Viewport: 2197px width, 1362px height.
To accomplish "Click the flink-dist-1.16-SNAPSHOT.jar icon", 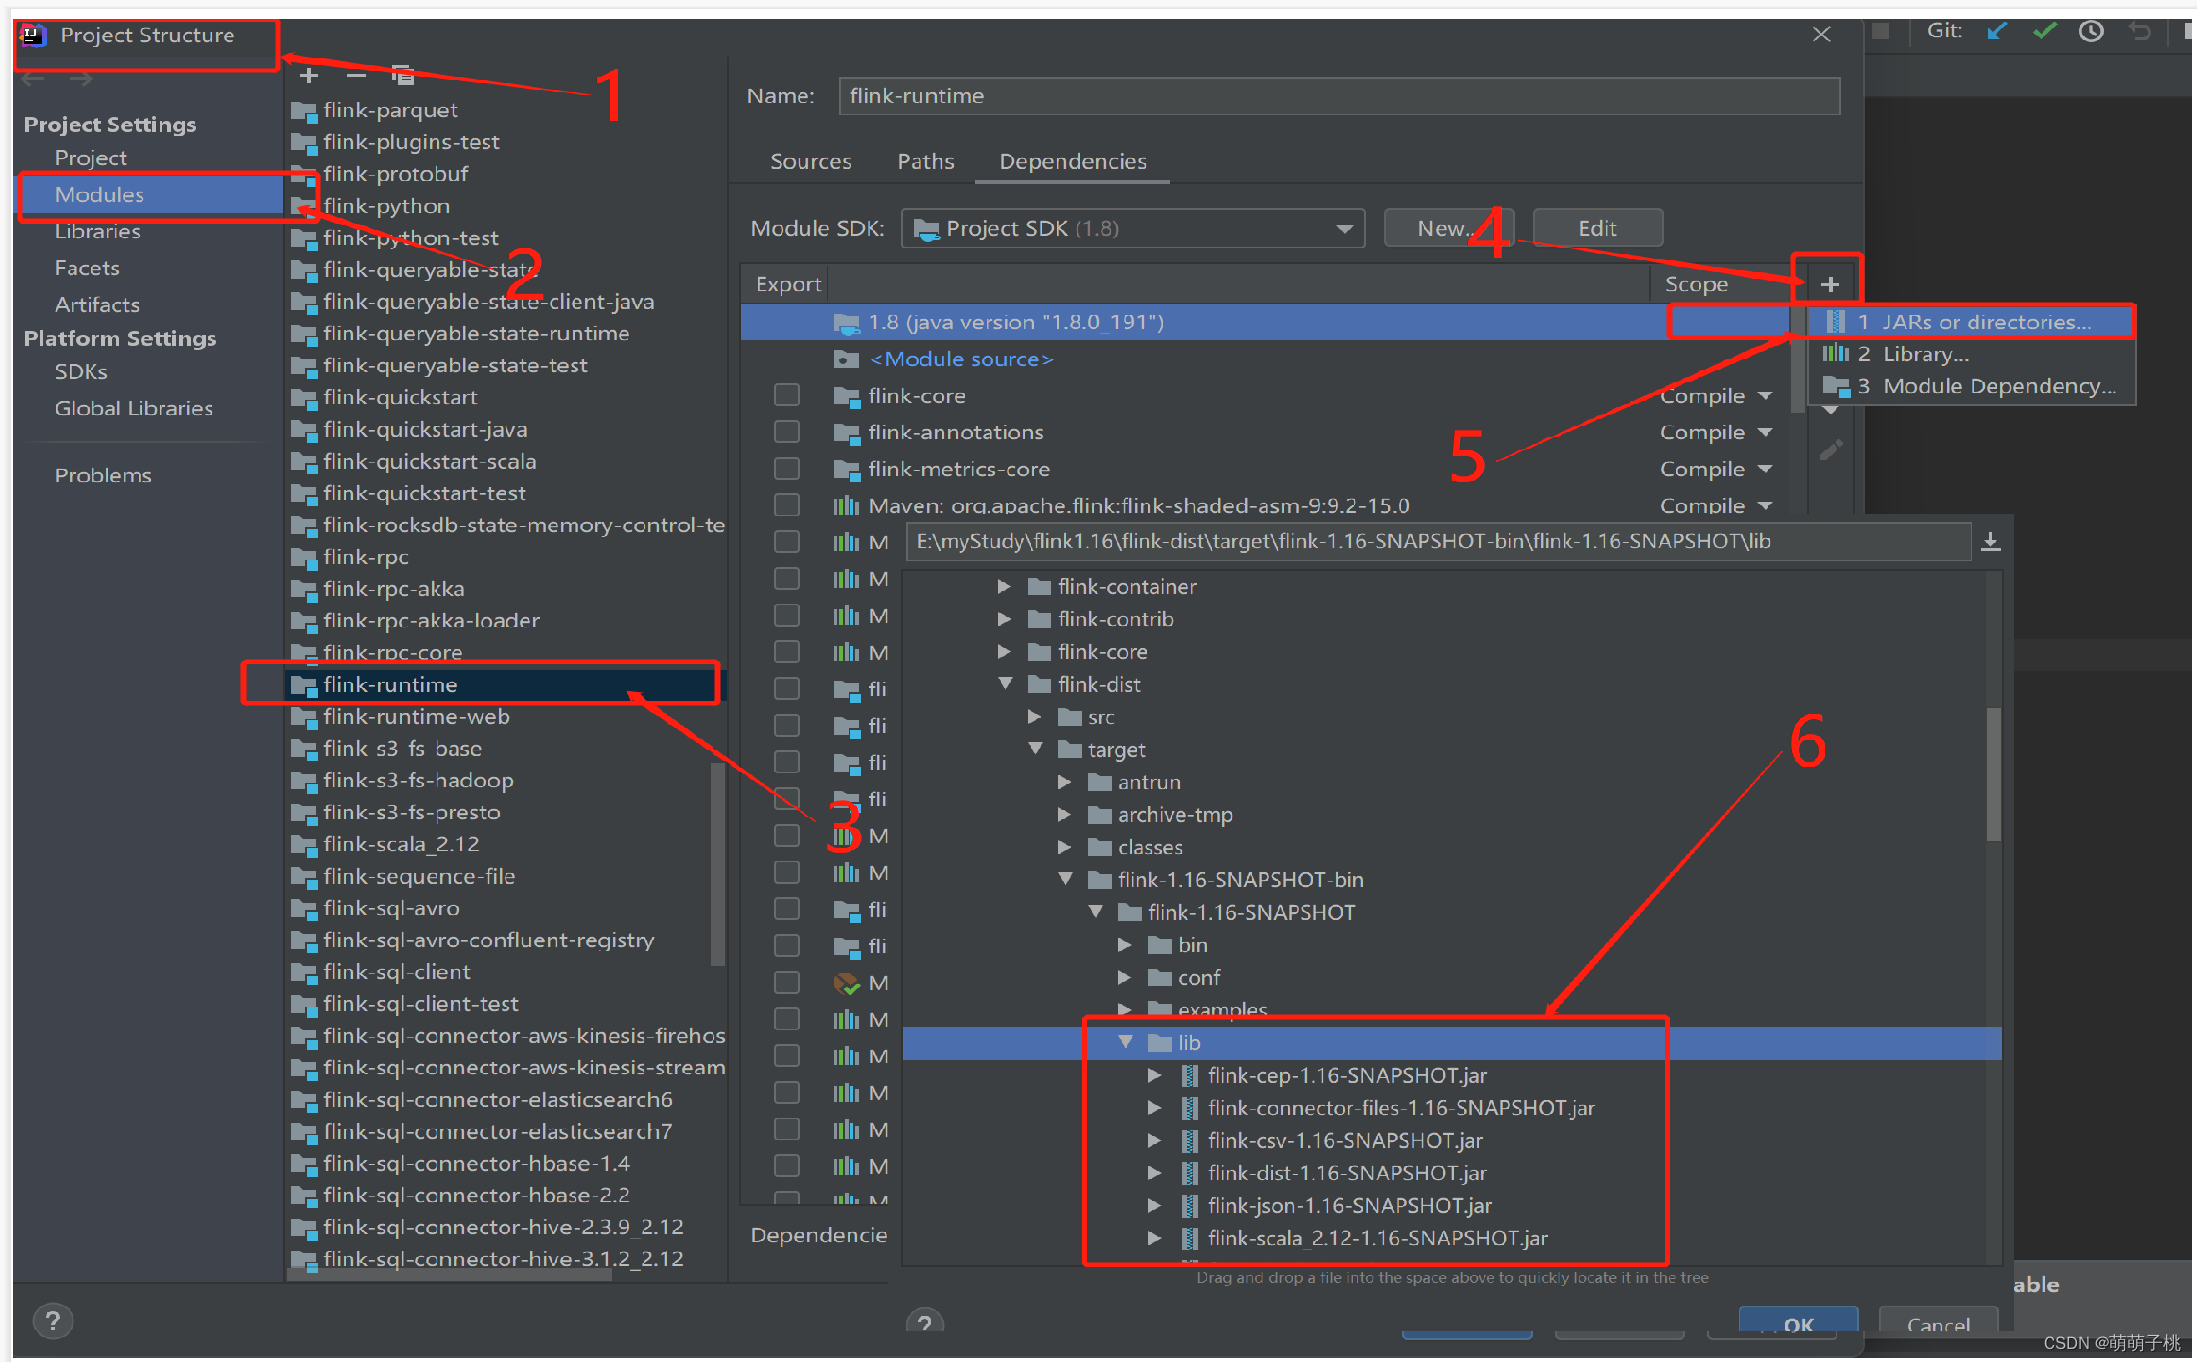I will coord(1189,1173).
